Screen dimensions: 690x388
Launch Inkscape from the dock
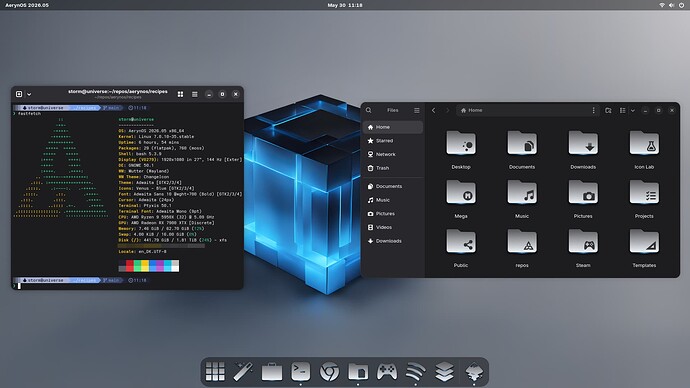click(x=474, y=372)
